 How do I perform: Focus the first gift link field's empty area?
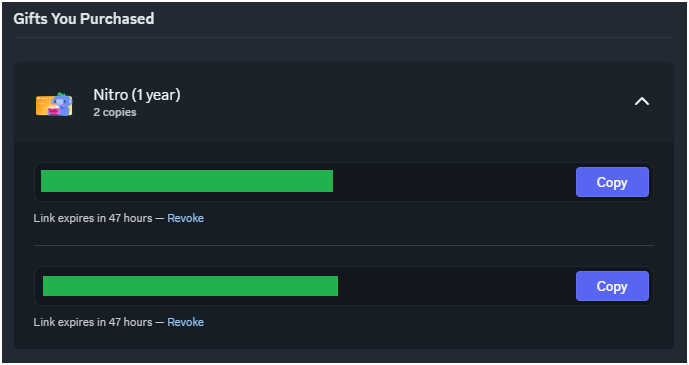point(454,182)
